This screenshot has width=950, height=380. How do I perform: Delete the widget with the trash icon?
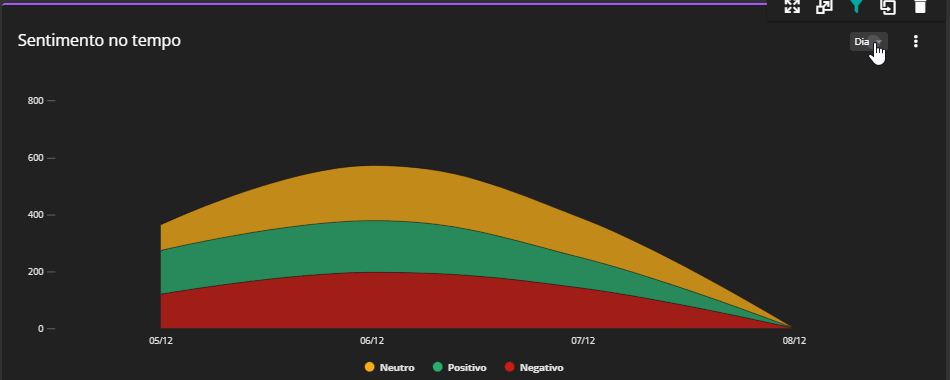920,7
